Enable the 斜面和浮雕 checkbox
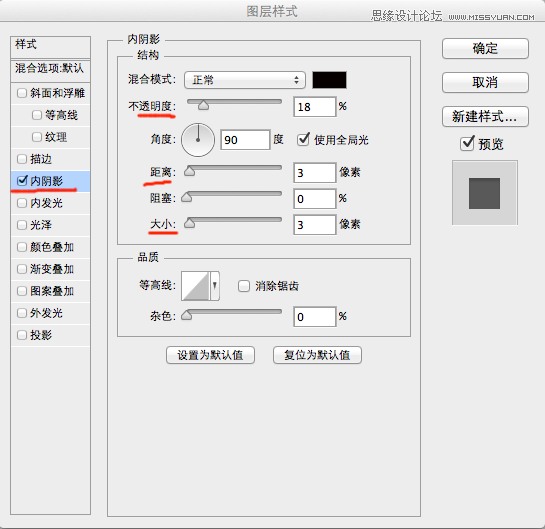Image resolution: width=545 pixels, height=529 pixels. point(22,93)
